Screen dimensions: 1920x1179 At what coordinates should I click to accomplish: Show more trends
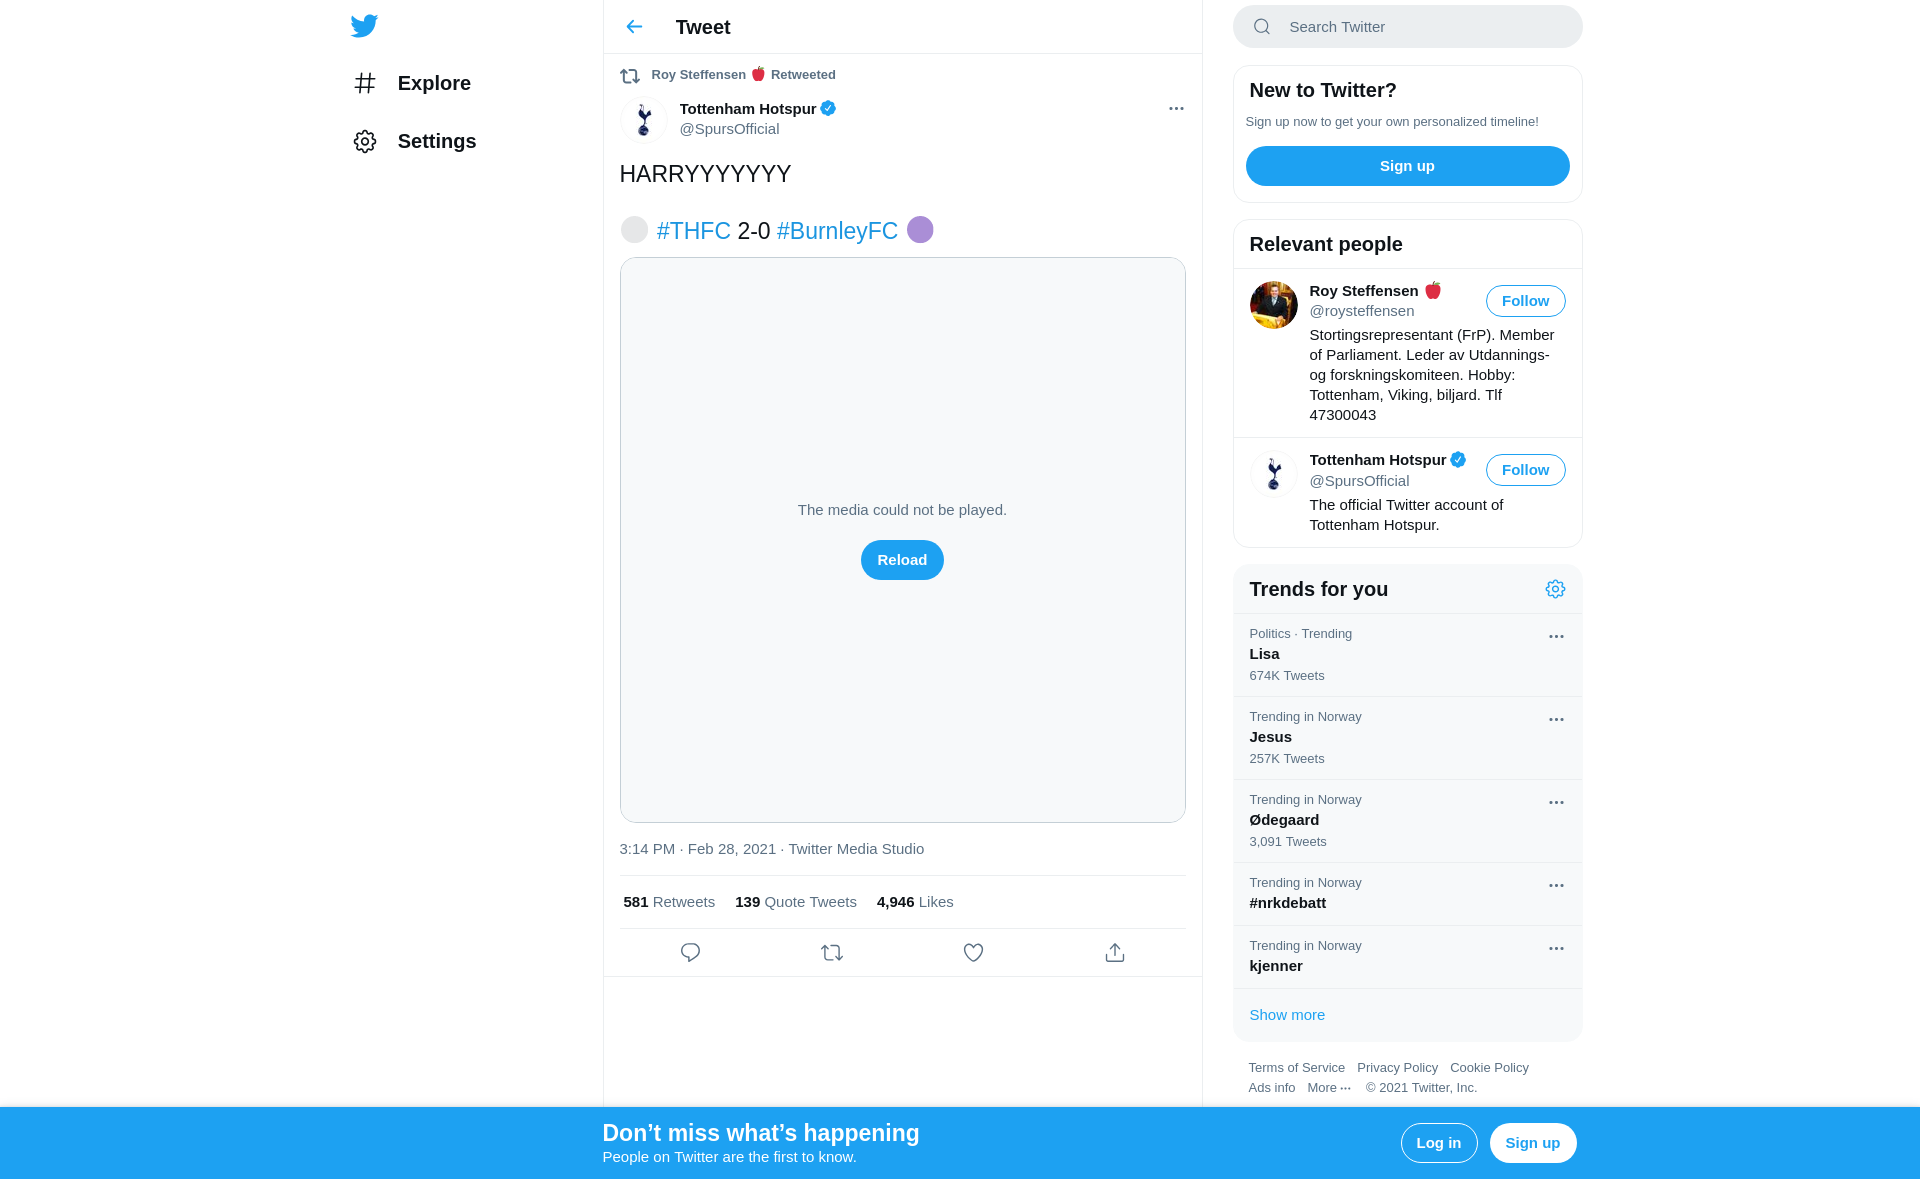tap(1287, 1015)
